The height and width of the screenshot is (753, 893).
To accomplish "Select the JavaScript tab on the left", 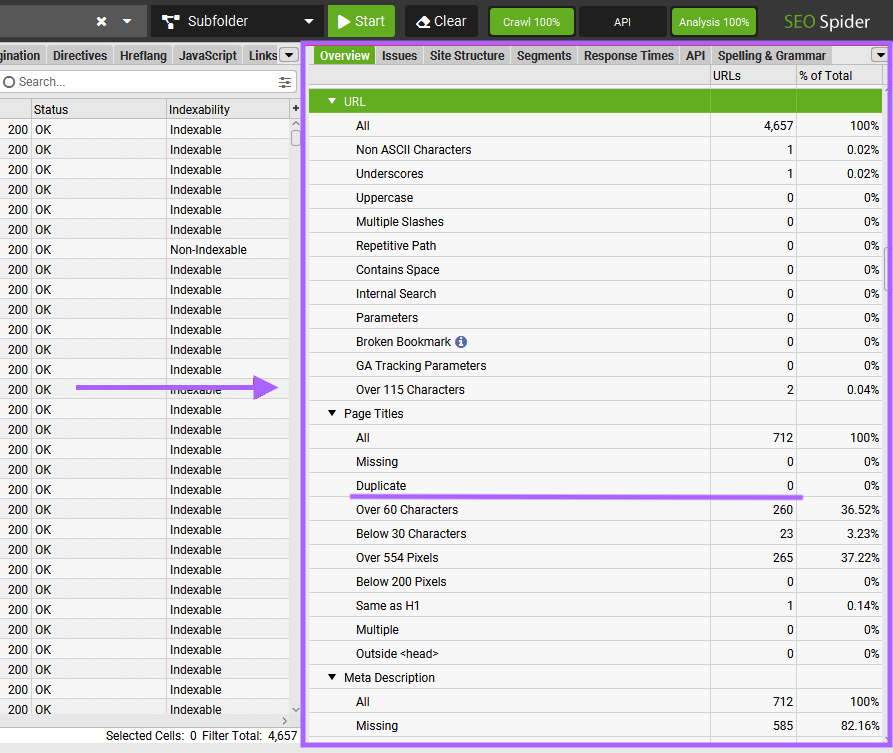I will (x=207, y=55).
